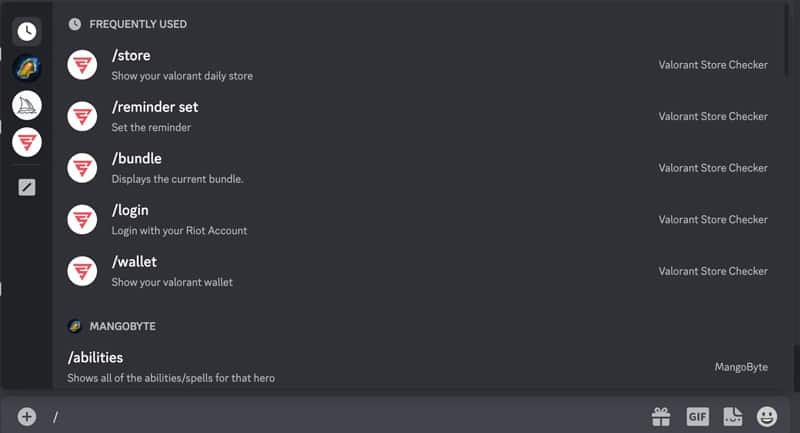Select the sailboat bot sidebar icon

coord(27,105)
